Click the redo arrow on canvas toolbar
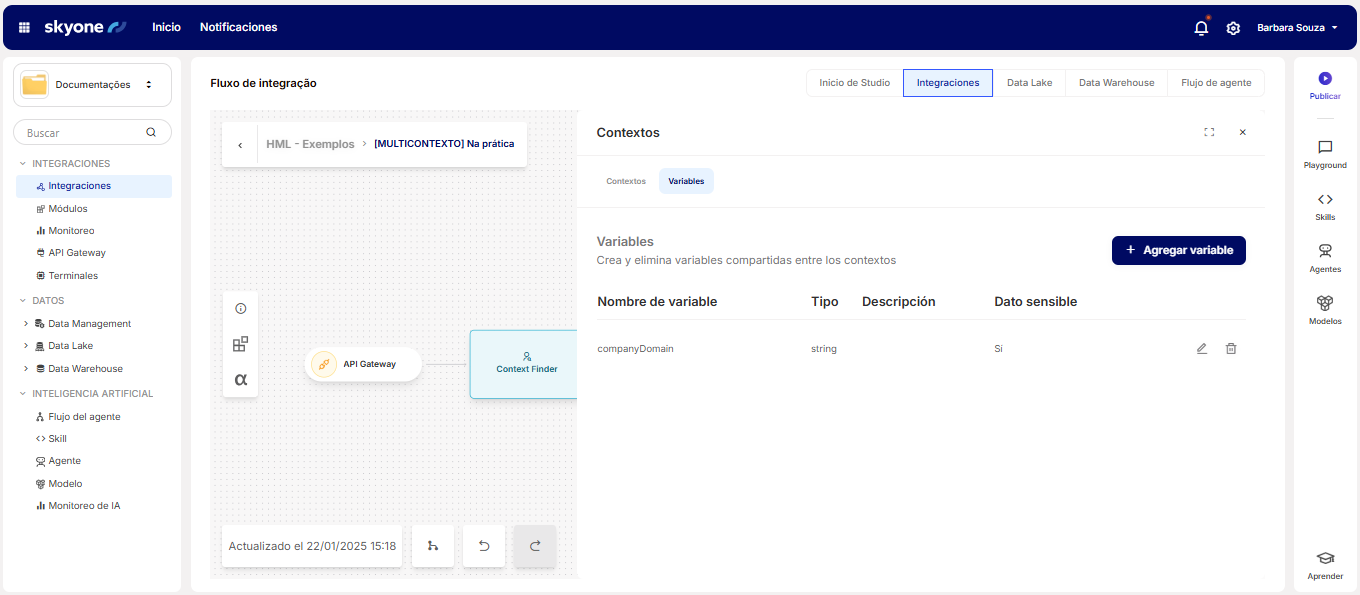Image resolution: width=1360 pixels, height=595 pixels. [535, 546]
